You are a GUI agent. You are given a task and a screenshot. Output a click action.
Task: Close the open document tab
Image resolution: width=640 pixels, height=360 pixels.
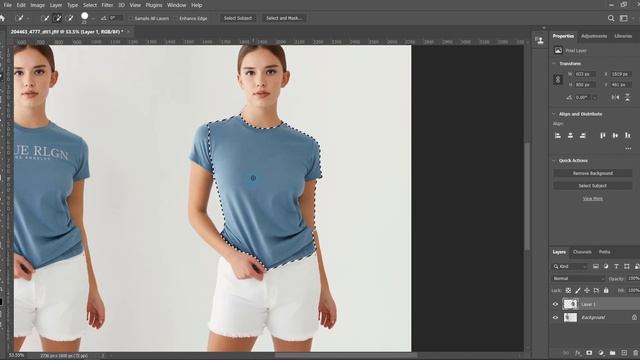(x=128, y=31)
